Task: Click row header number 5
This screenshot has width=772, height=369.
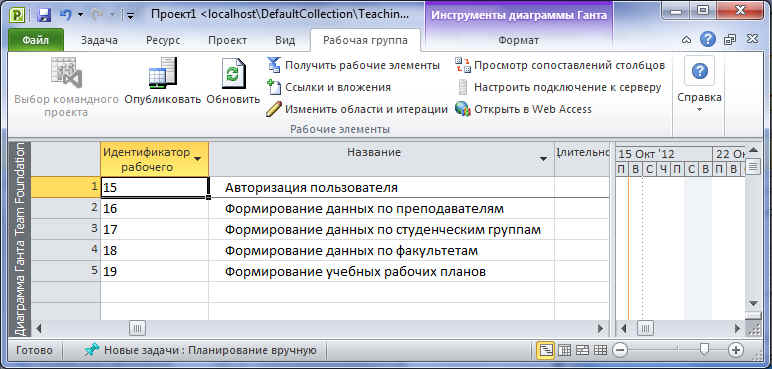Action: (x=65, y=271)
